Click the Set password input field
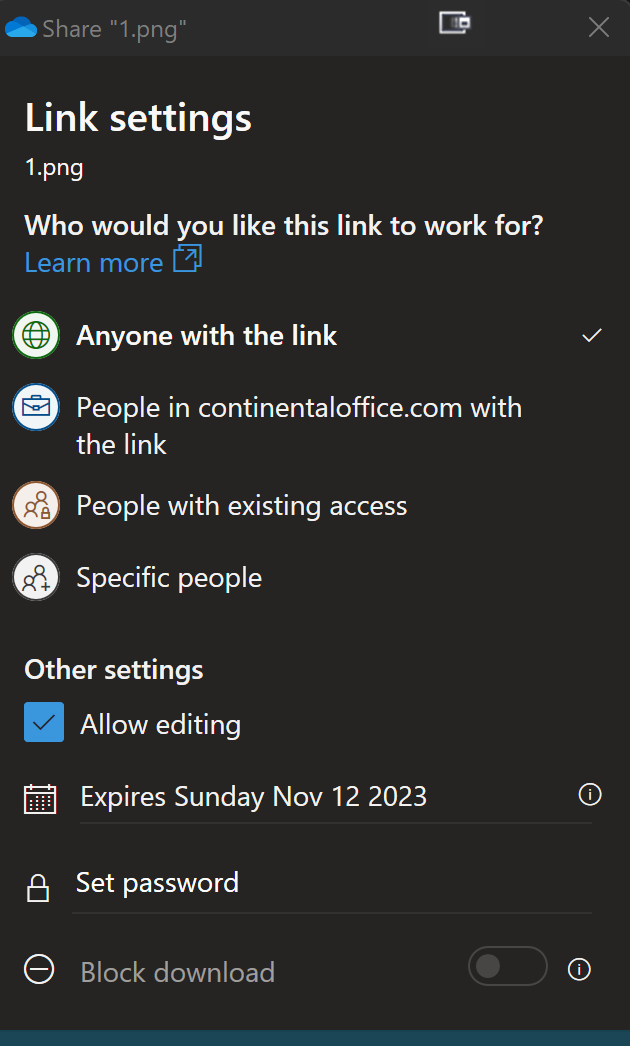Viewport: 630px width, 1046px height. coord(330,884)
